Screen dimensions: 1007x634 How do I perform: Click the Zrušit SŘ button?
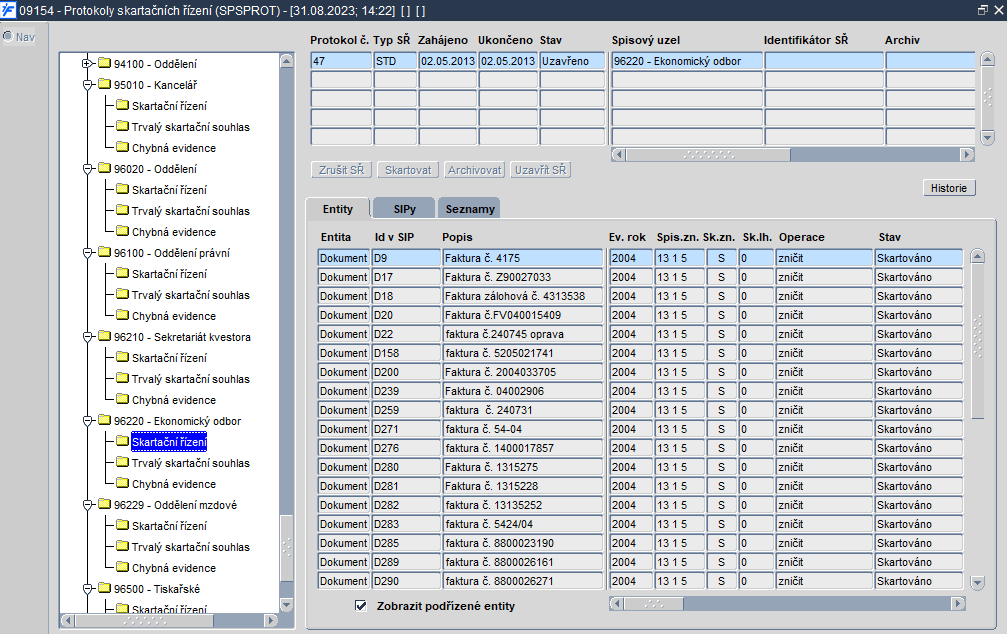pos(342,170)
